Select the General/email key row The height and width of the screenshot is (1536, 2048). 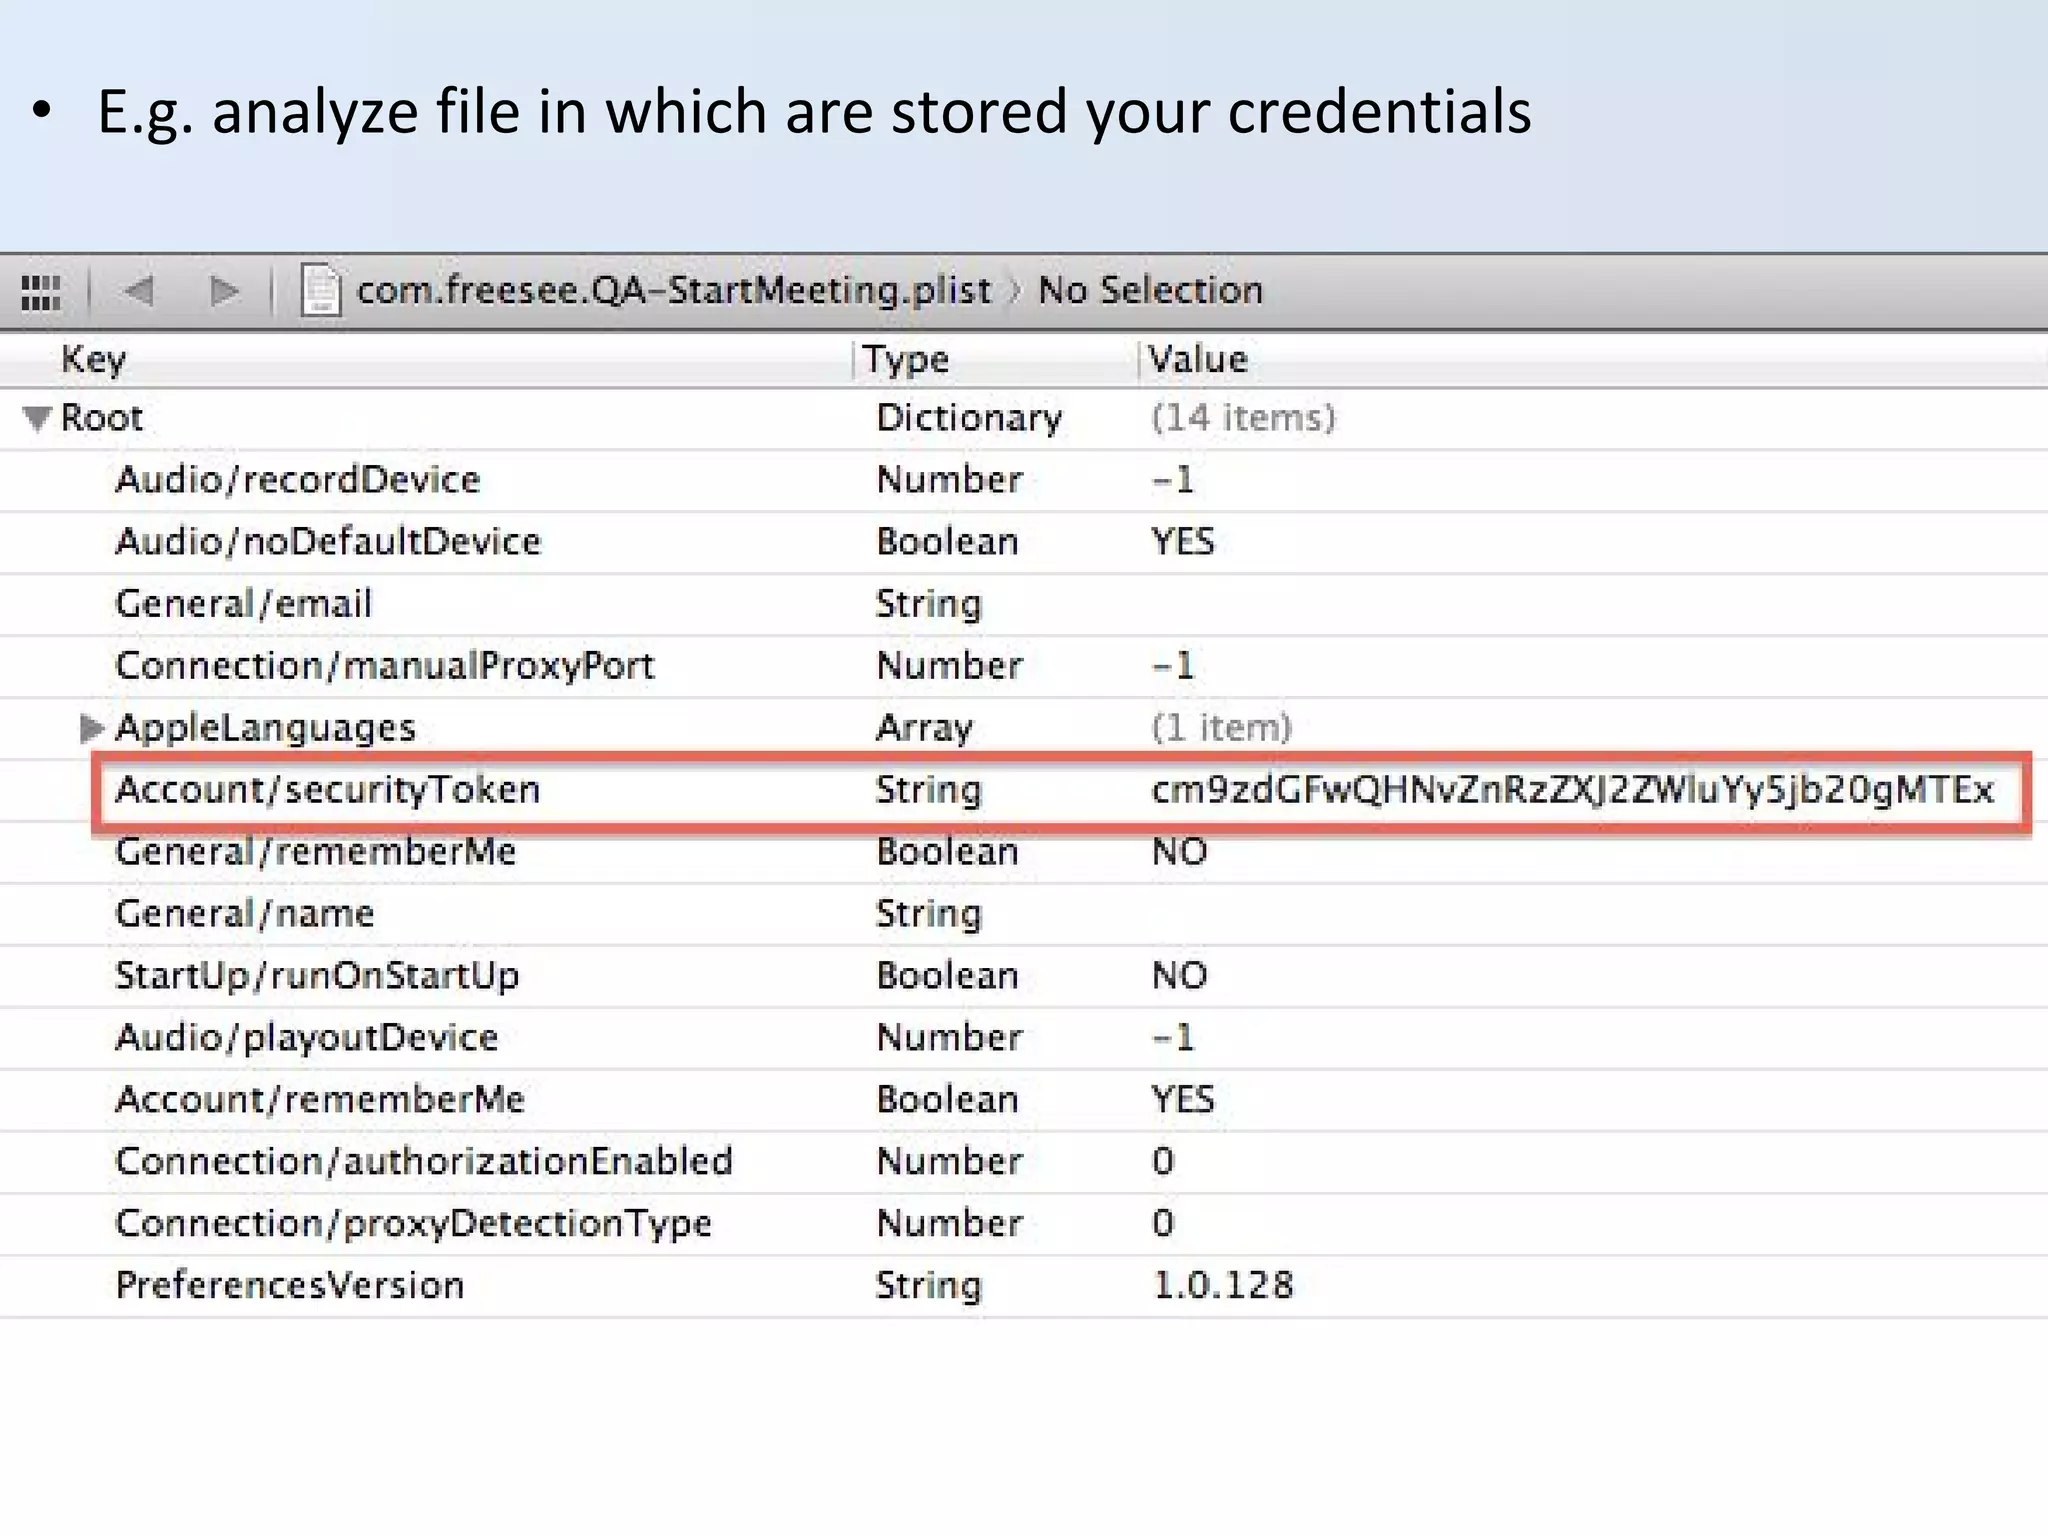point(244,604)
